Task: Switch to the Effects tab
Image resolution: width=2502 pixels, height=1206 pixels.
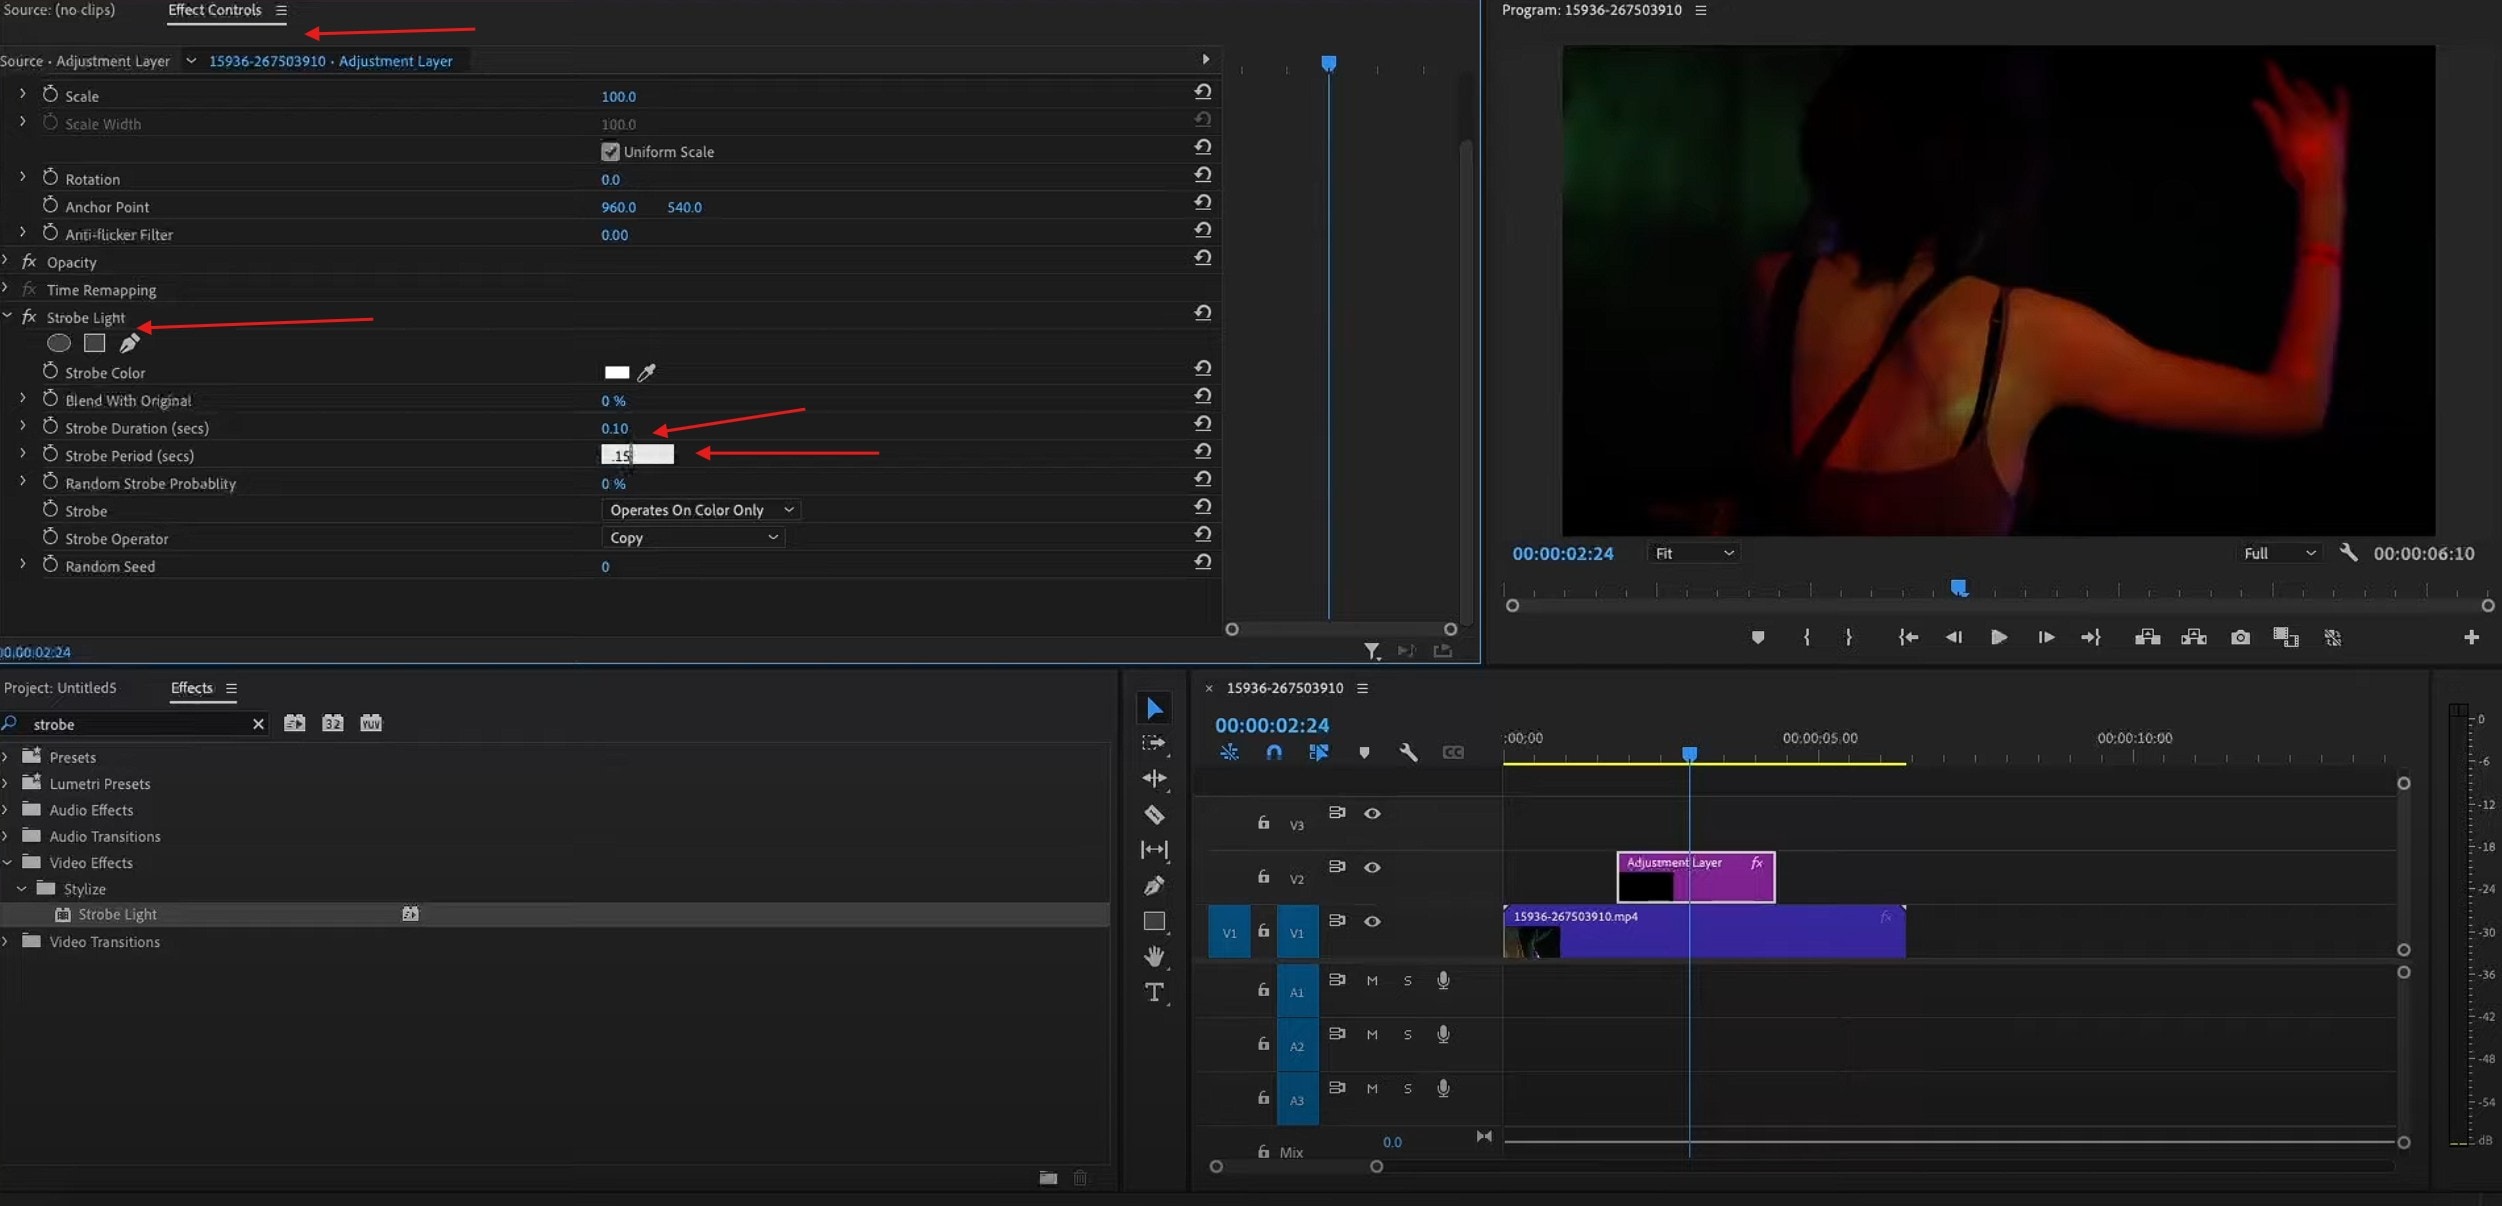Action: [191, 688]
